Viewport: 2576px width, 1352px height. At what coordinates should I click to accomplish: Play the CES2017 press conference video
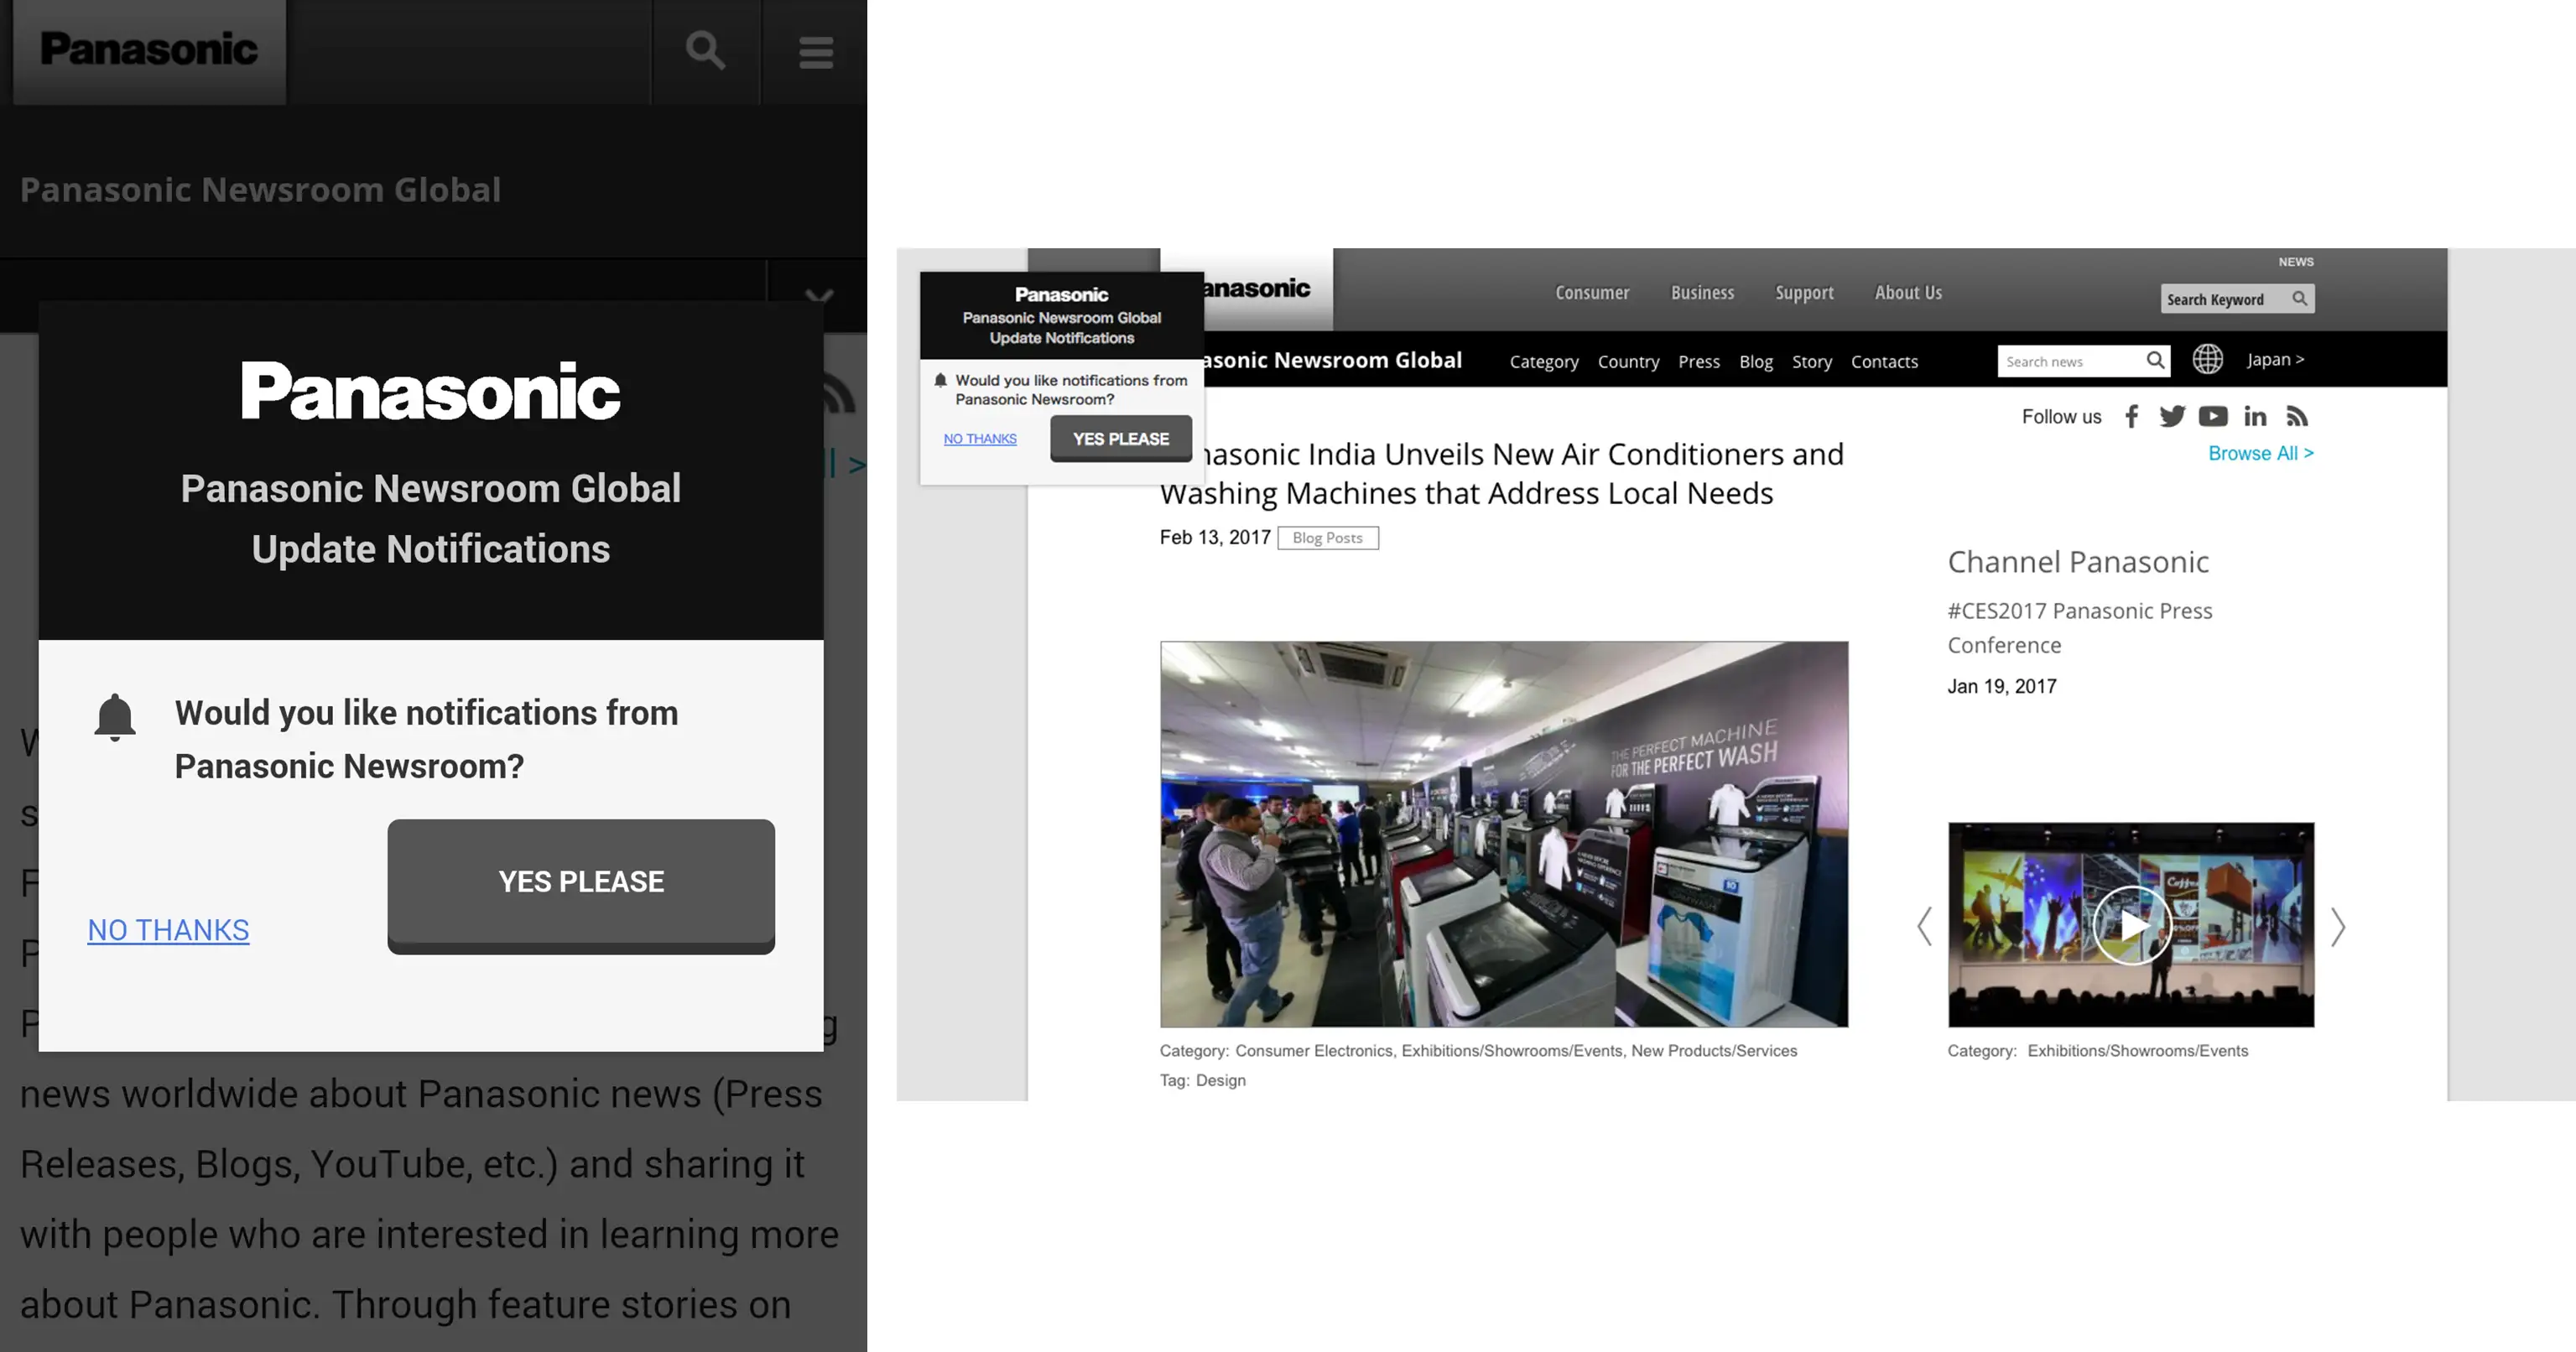tap(2131, 925)
